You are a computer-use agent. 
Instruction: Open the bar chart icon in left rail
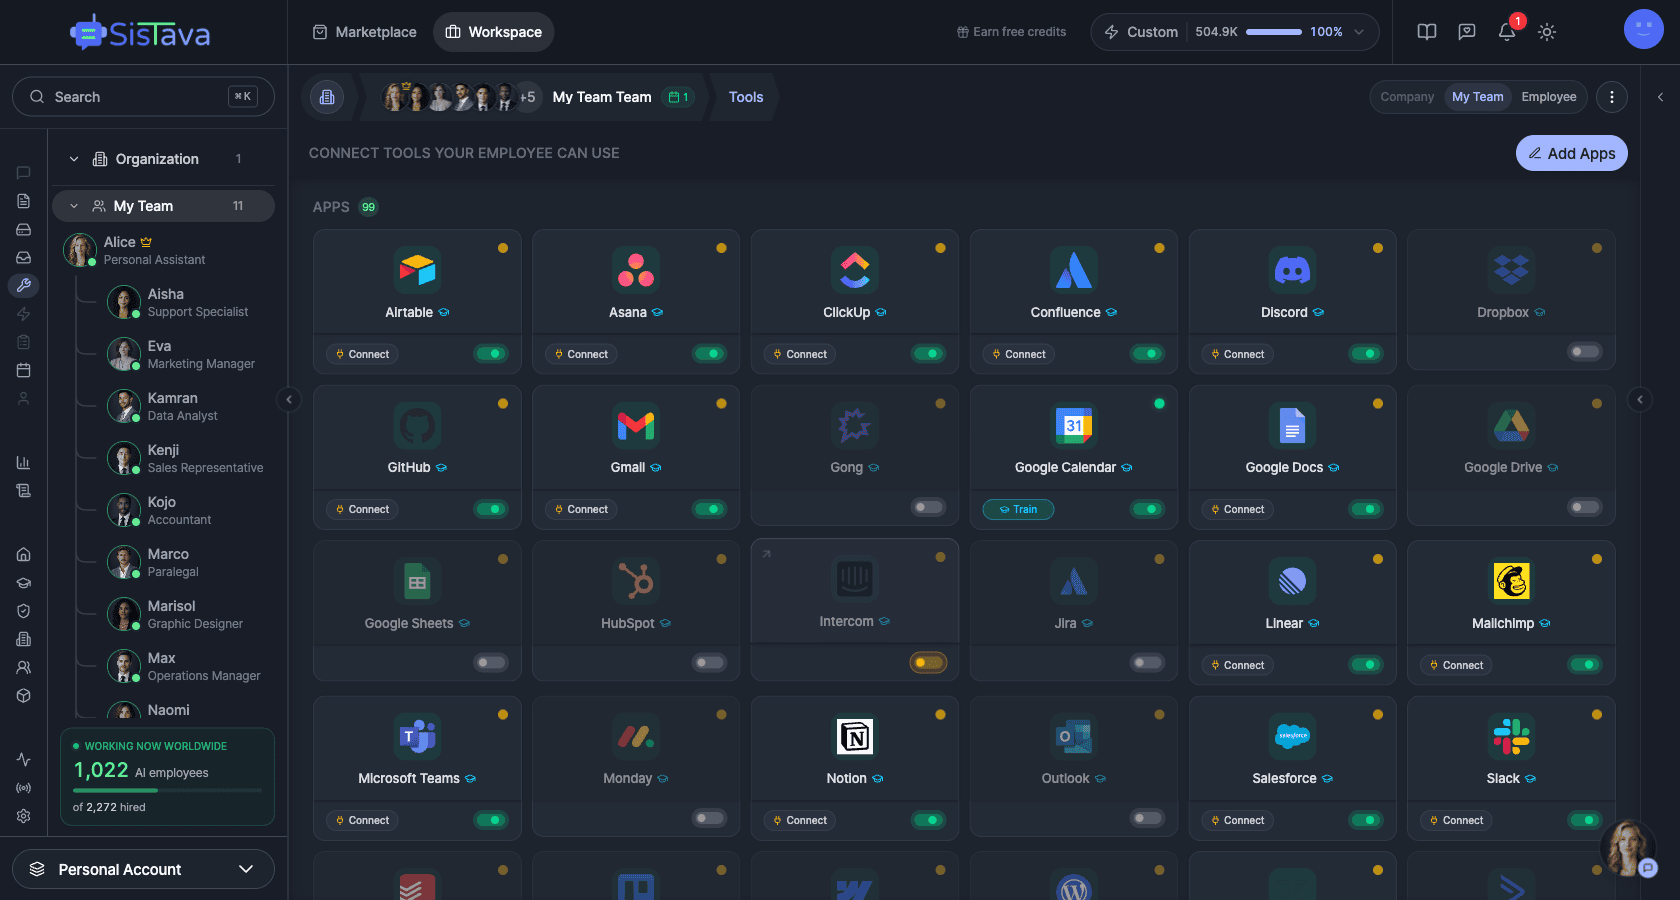pos(23,463)
